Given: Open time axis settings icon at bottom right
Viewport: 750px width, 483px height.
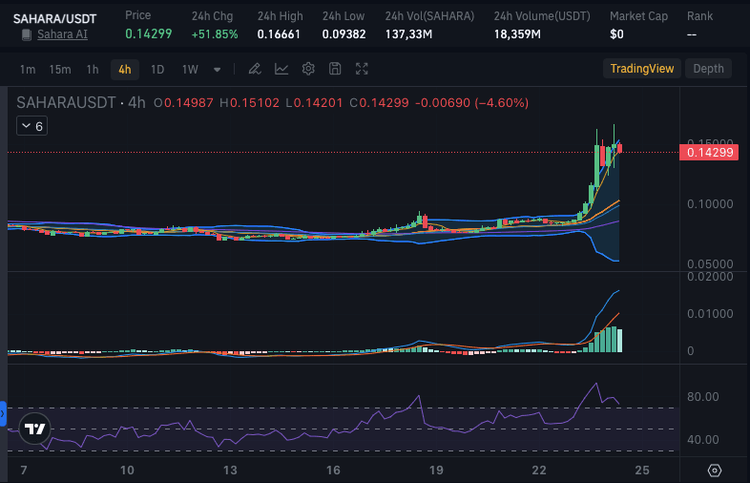Looking at the screenshot, I should coord(714,470).
